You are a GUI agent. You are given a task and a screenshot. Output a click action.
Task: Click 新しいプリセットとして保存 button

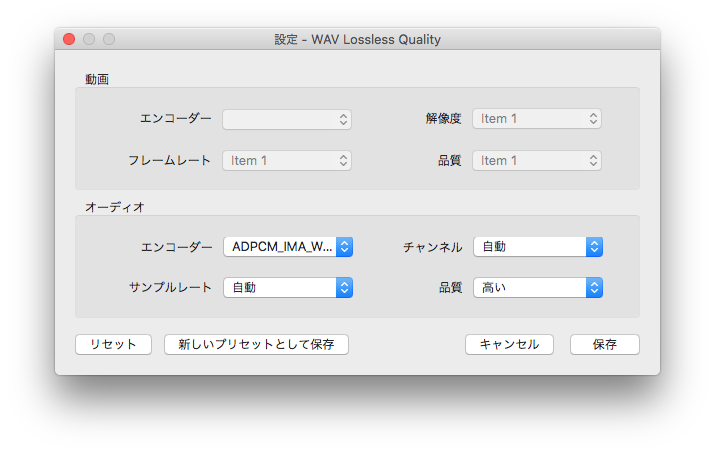[x=256, y=344]
